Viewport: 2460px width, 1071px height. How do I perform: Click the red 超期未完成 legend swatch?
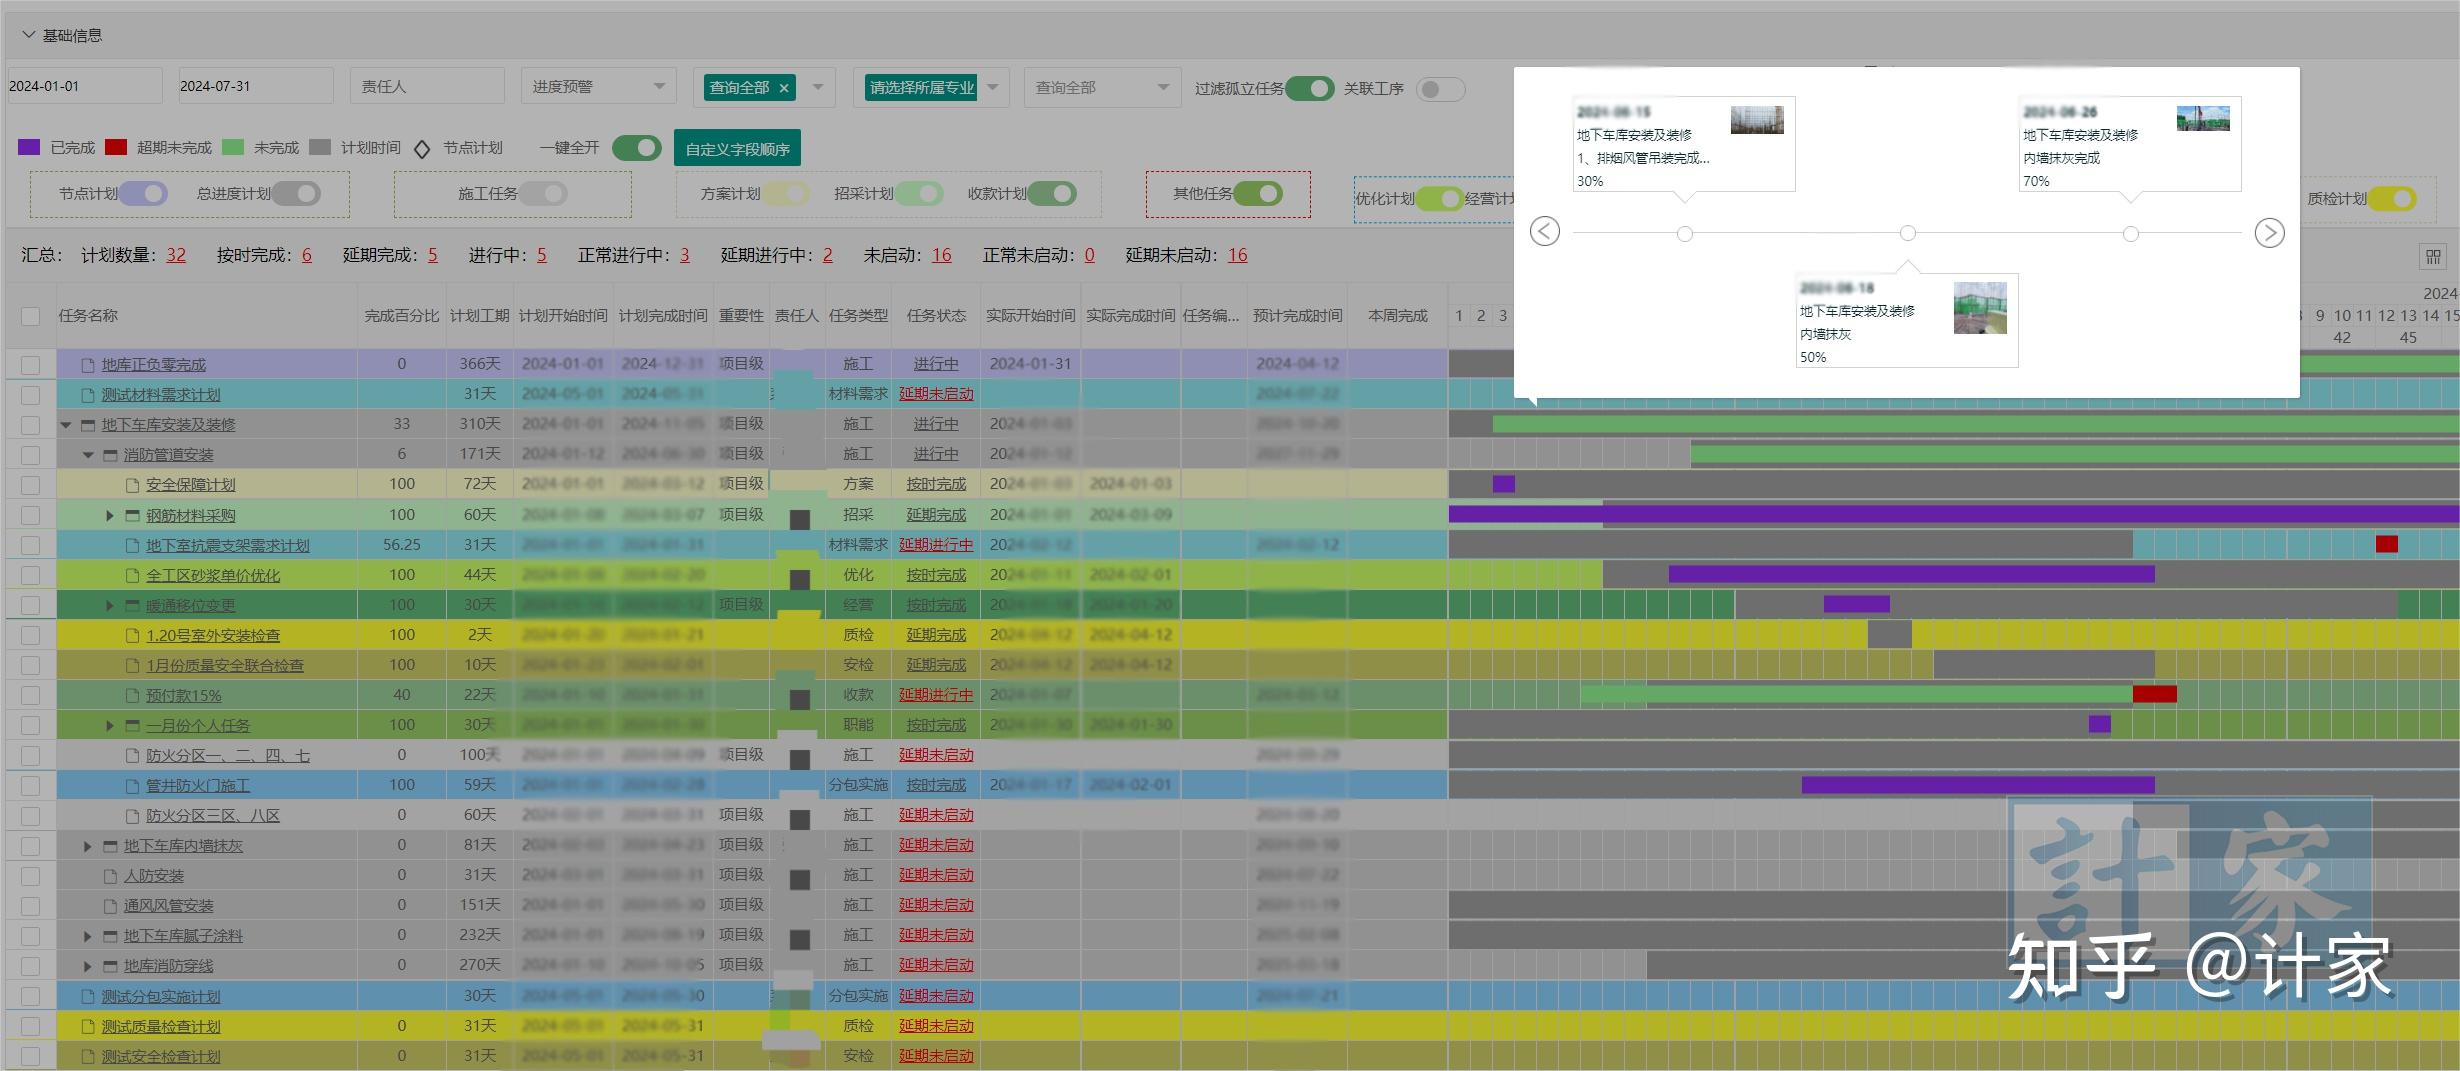coord(116,148)
